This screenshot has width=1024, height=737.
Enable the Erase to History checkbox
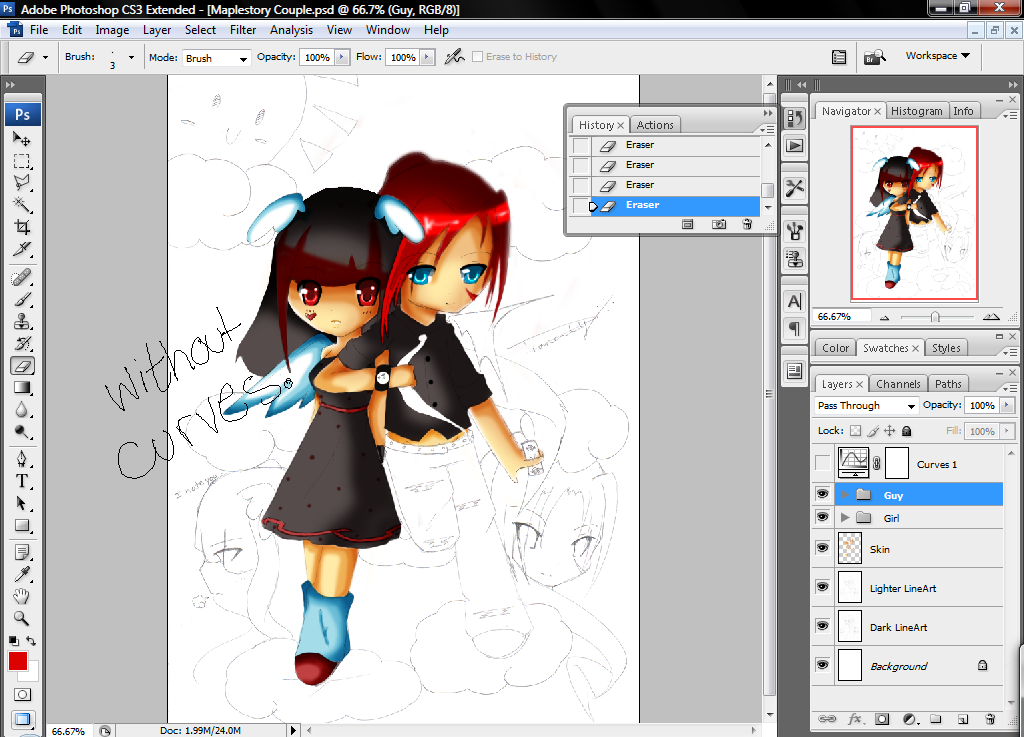pos(477,57)
